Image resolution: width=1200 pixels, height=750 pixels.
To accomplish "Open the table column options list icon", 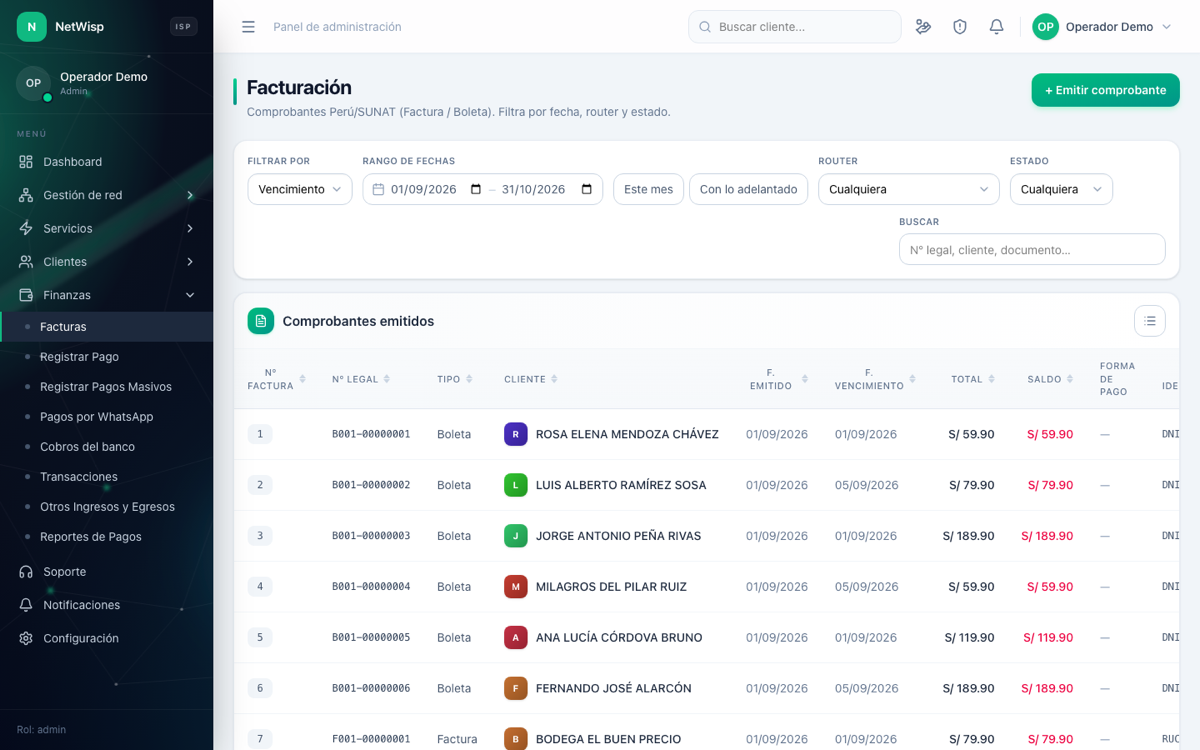I will point(1150,321).
